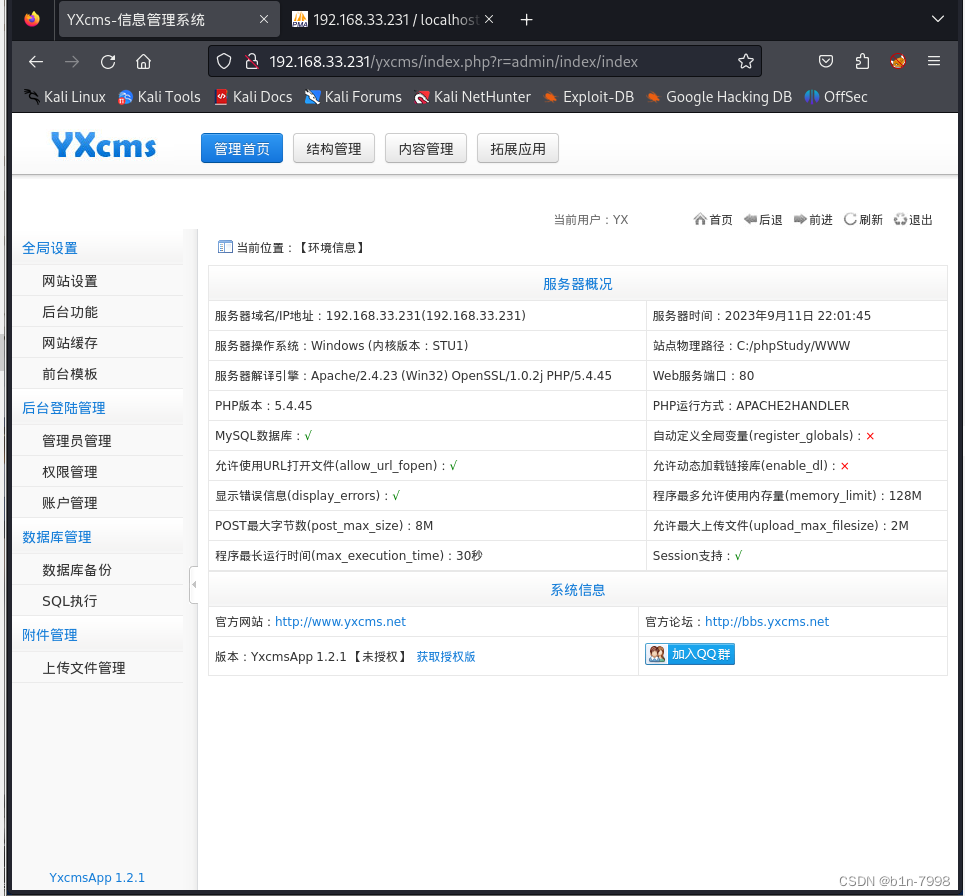Open Kali Forums bookmark

click(353, 97)
